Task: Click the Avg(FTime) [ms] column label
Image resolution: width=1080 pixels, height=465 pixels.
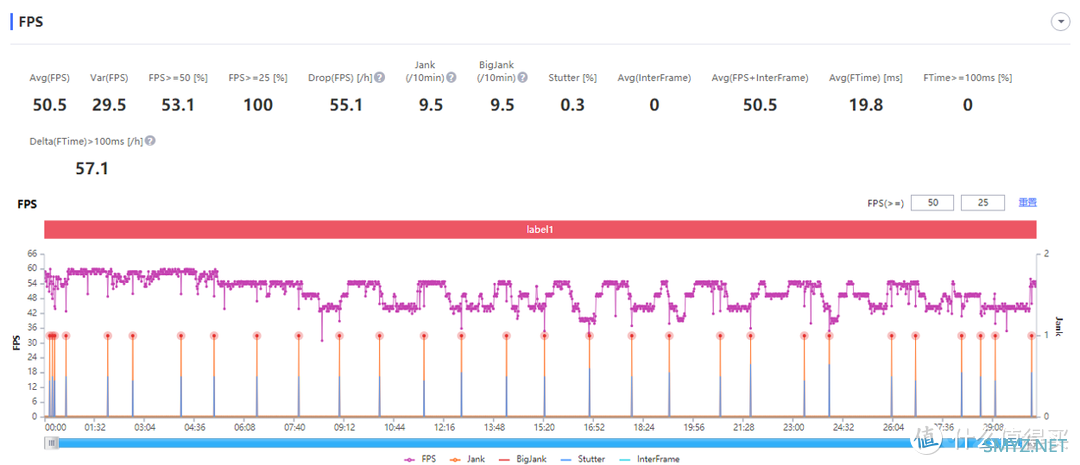Action: pos(866,78)
